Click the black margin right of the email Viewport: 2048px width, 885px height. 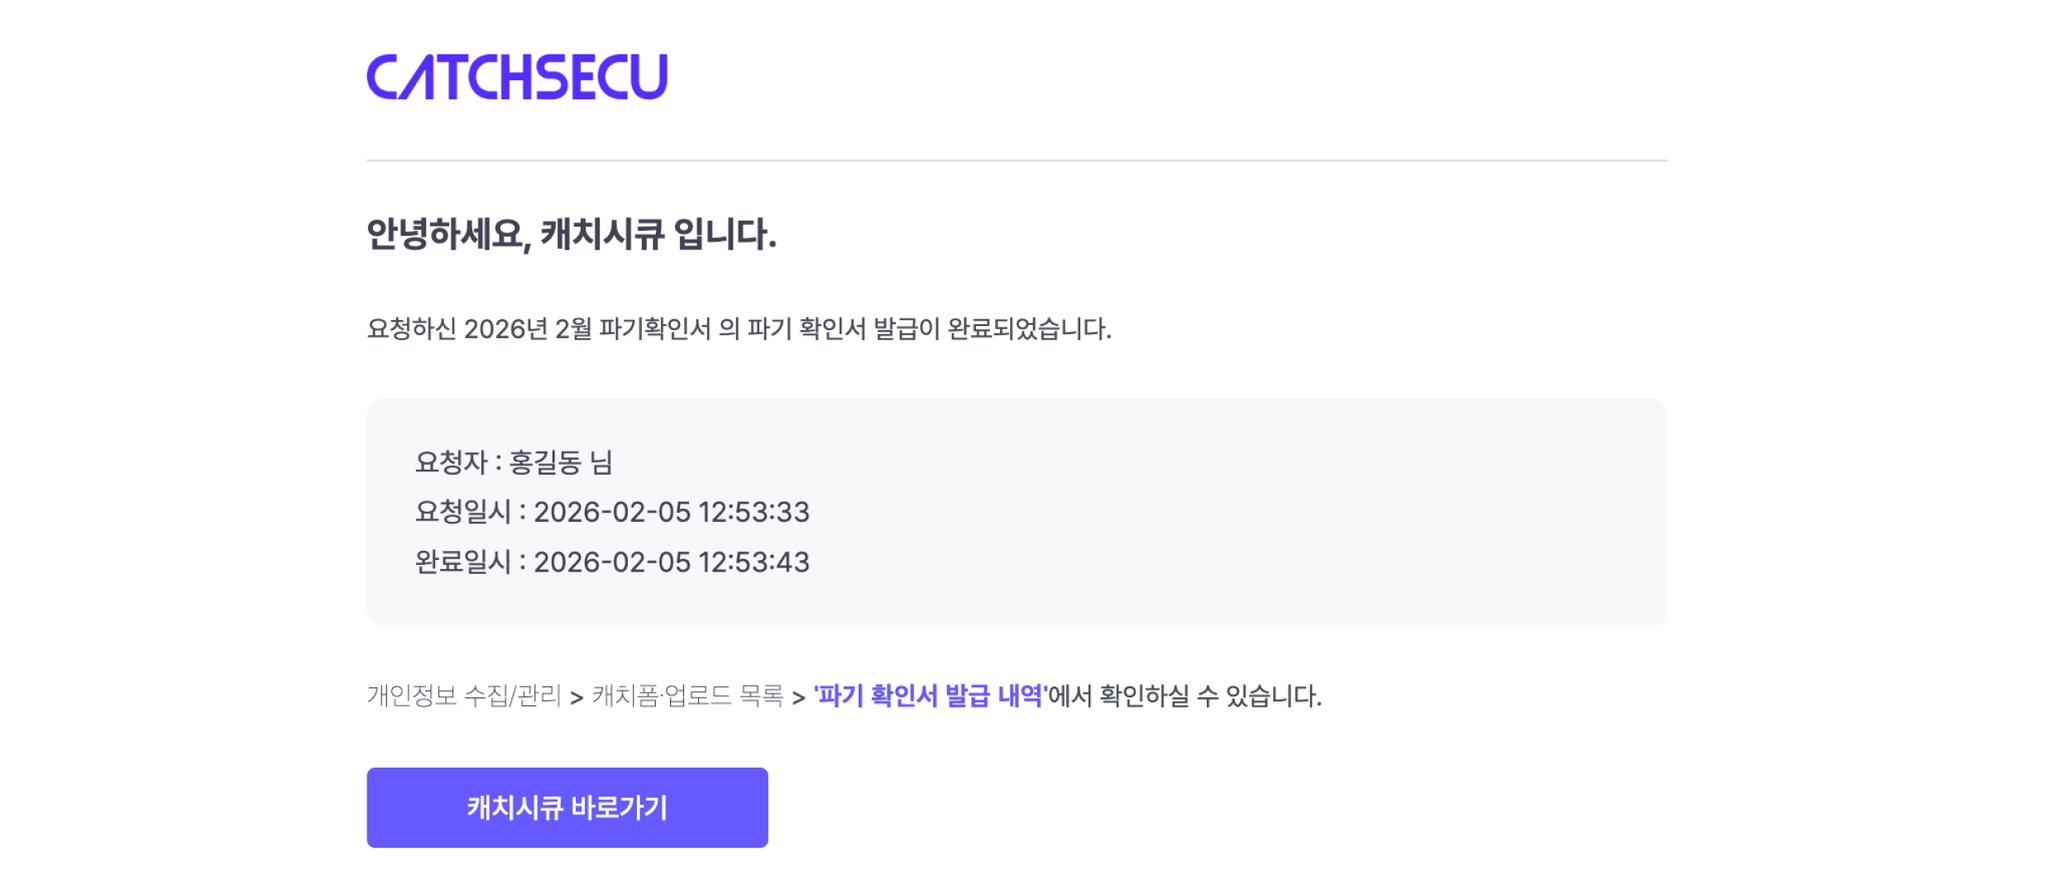click(1915, 442)
